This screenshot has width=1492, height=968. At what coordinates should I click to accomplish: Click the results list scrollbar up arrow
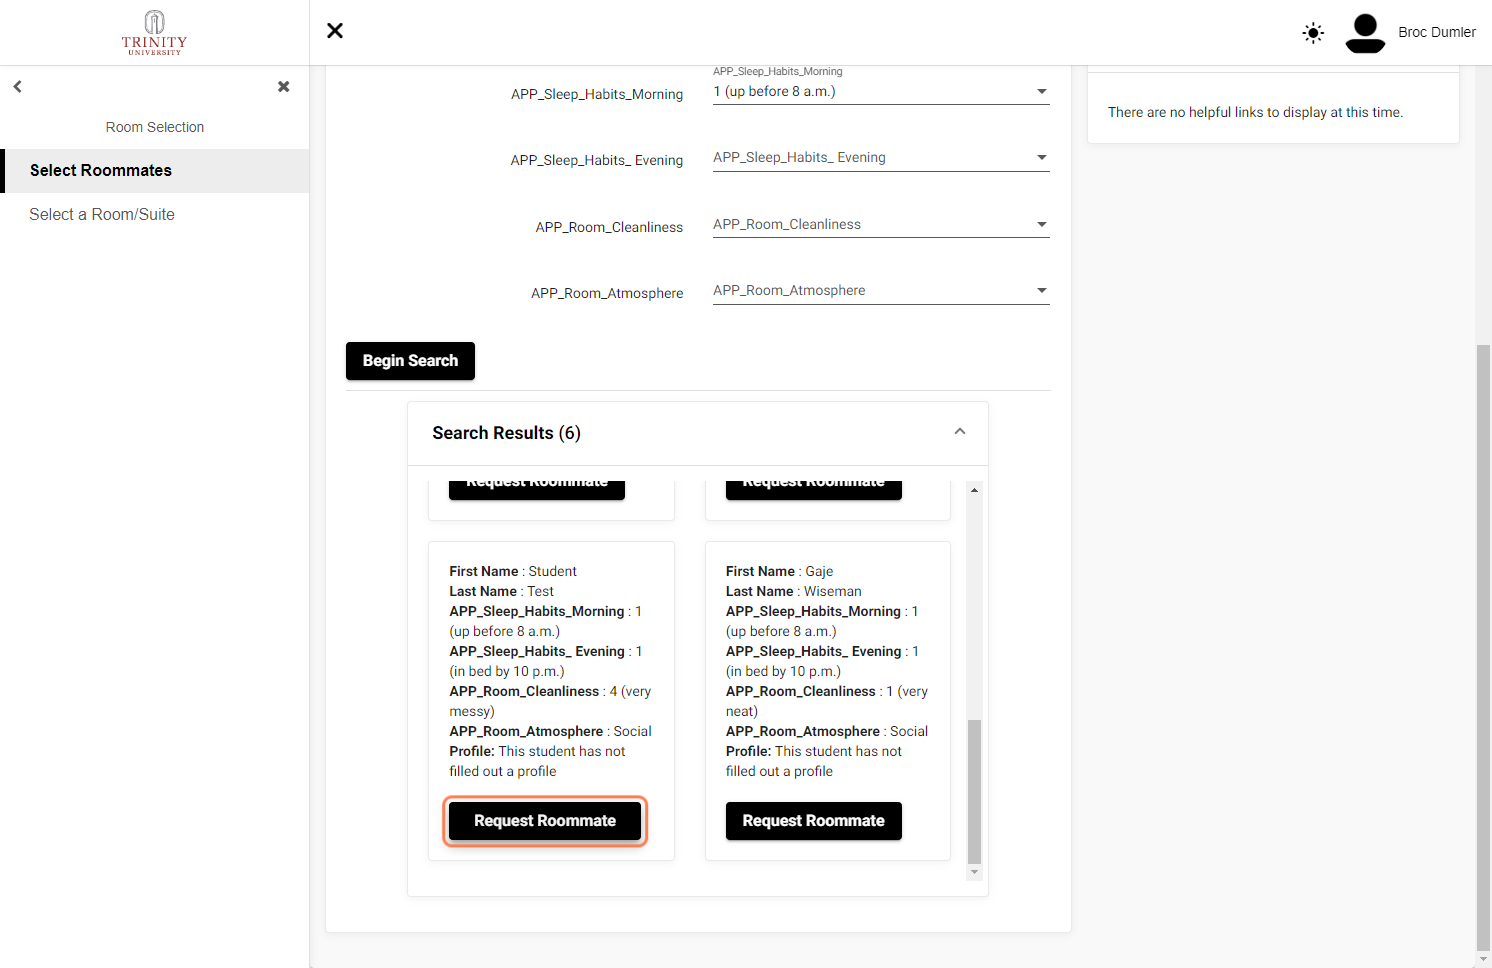click(975, 490)
